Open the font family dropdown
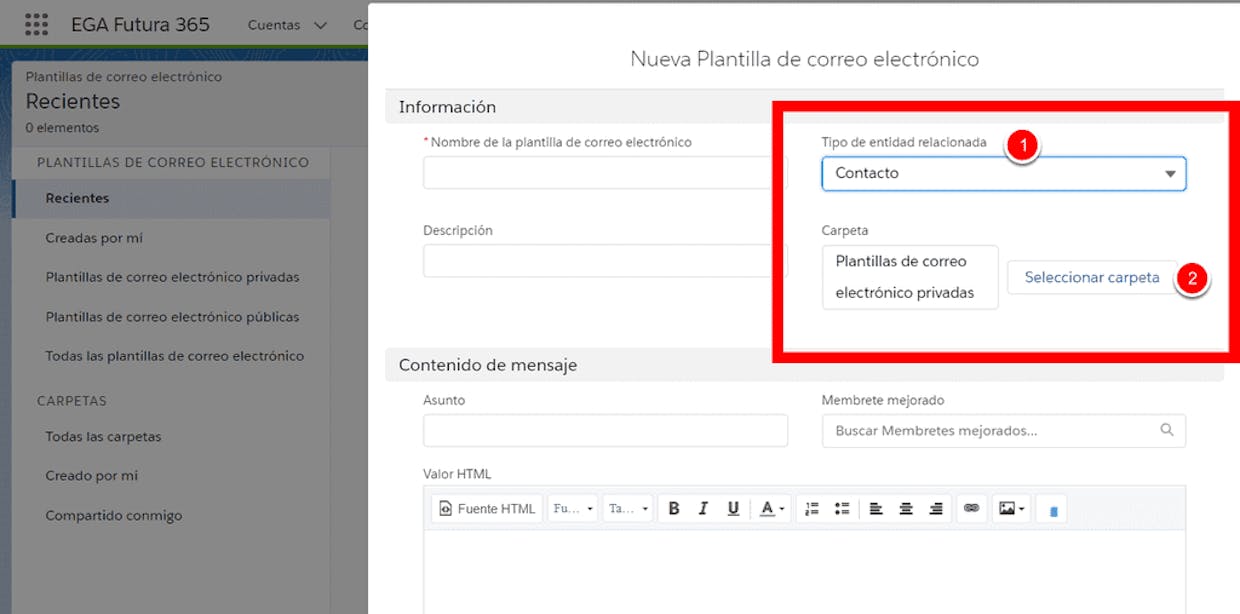This screenshot has height=614, width=1240. [x=573, y=509]
